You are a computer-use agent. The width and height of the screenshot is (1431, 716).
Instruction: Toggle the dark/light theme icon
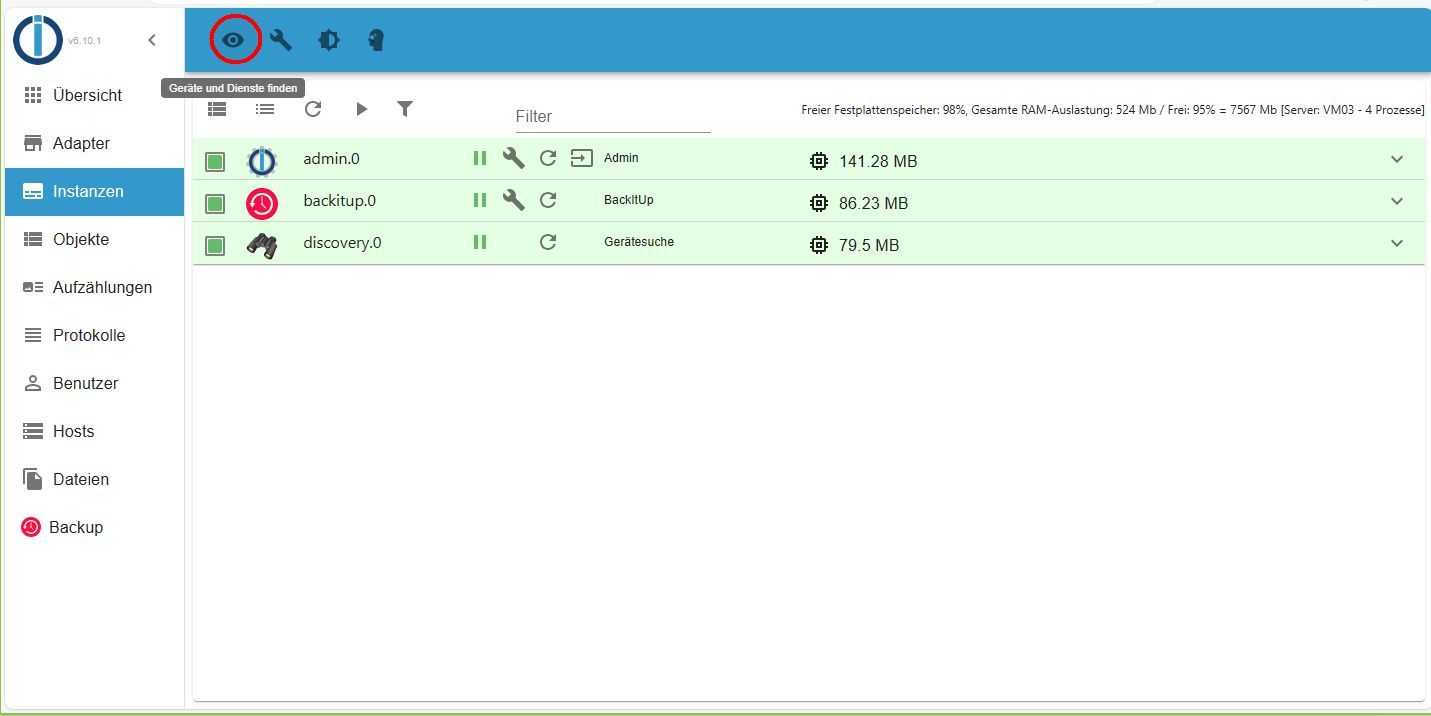pyautogui.click(x=329, y=40)
